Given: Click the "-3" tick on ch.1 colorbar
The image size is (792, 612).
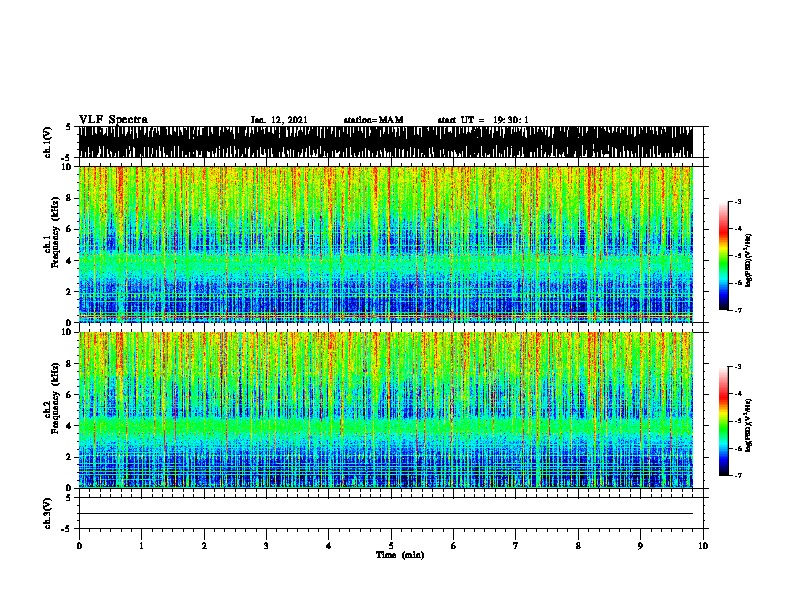Looking at the screenshot, I should click(738, 201).
